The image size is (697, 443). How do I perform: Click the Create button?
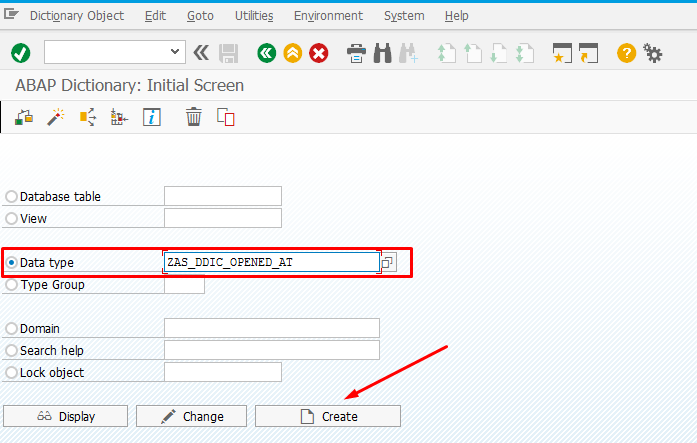pyautogui.click(x=328, y=416)
